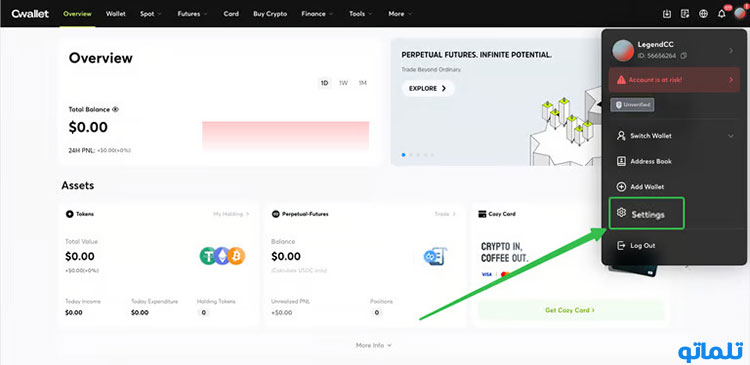Viewport: 750px width, 365px height.
Task: Select first banner carousel dot
Action: [404, 155]
